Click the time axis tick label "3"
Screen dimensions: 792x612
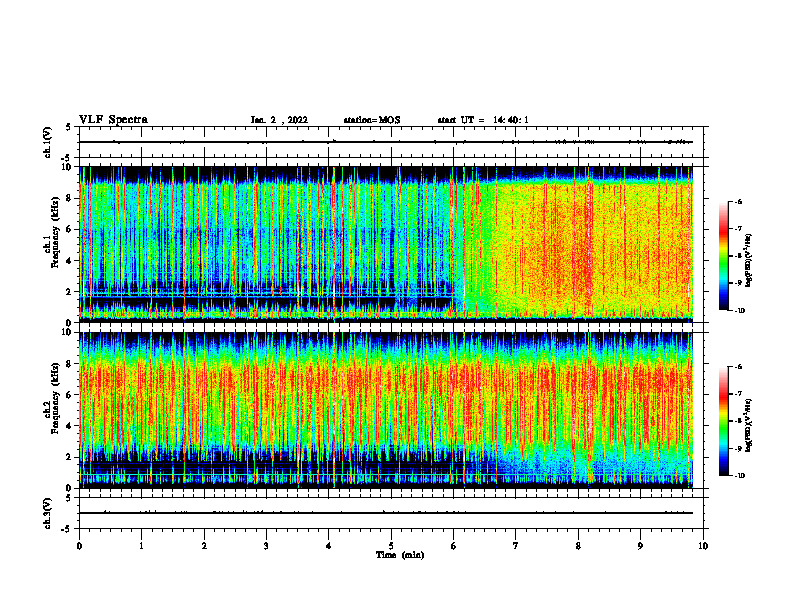pyautogui.click(x=266, y=546)
